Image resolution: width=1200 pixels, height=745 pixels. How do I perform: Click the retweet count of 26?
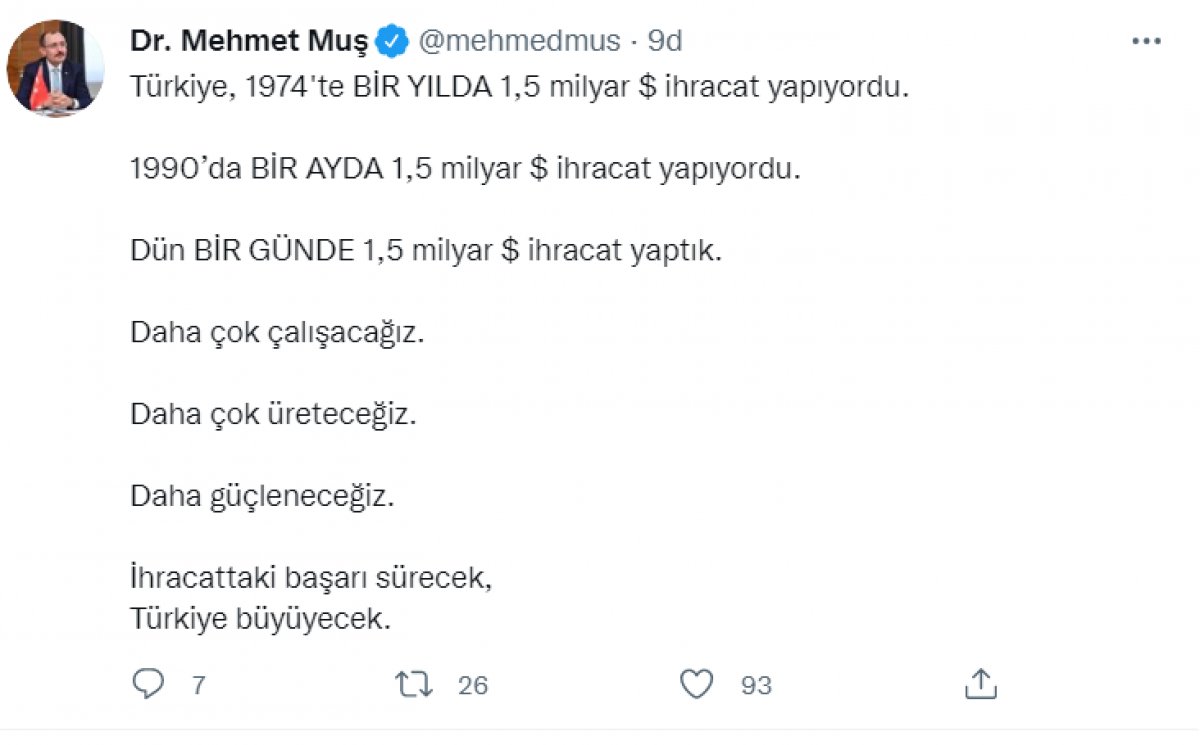coord(472,685)
